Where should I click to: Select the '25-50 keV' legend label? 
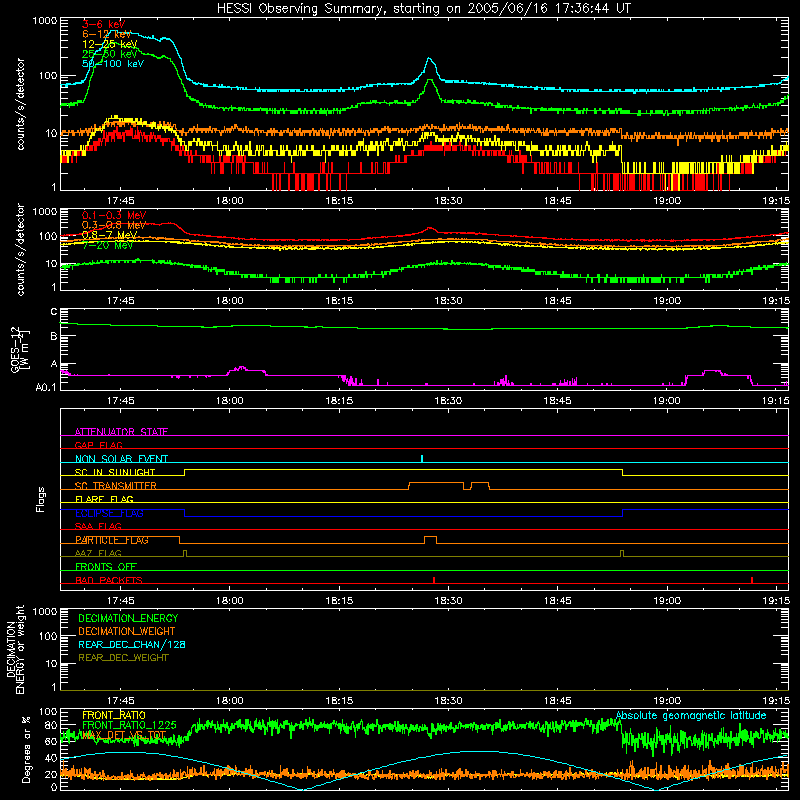[x=109, y=54]
